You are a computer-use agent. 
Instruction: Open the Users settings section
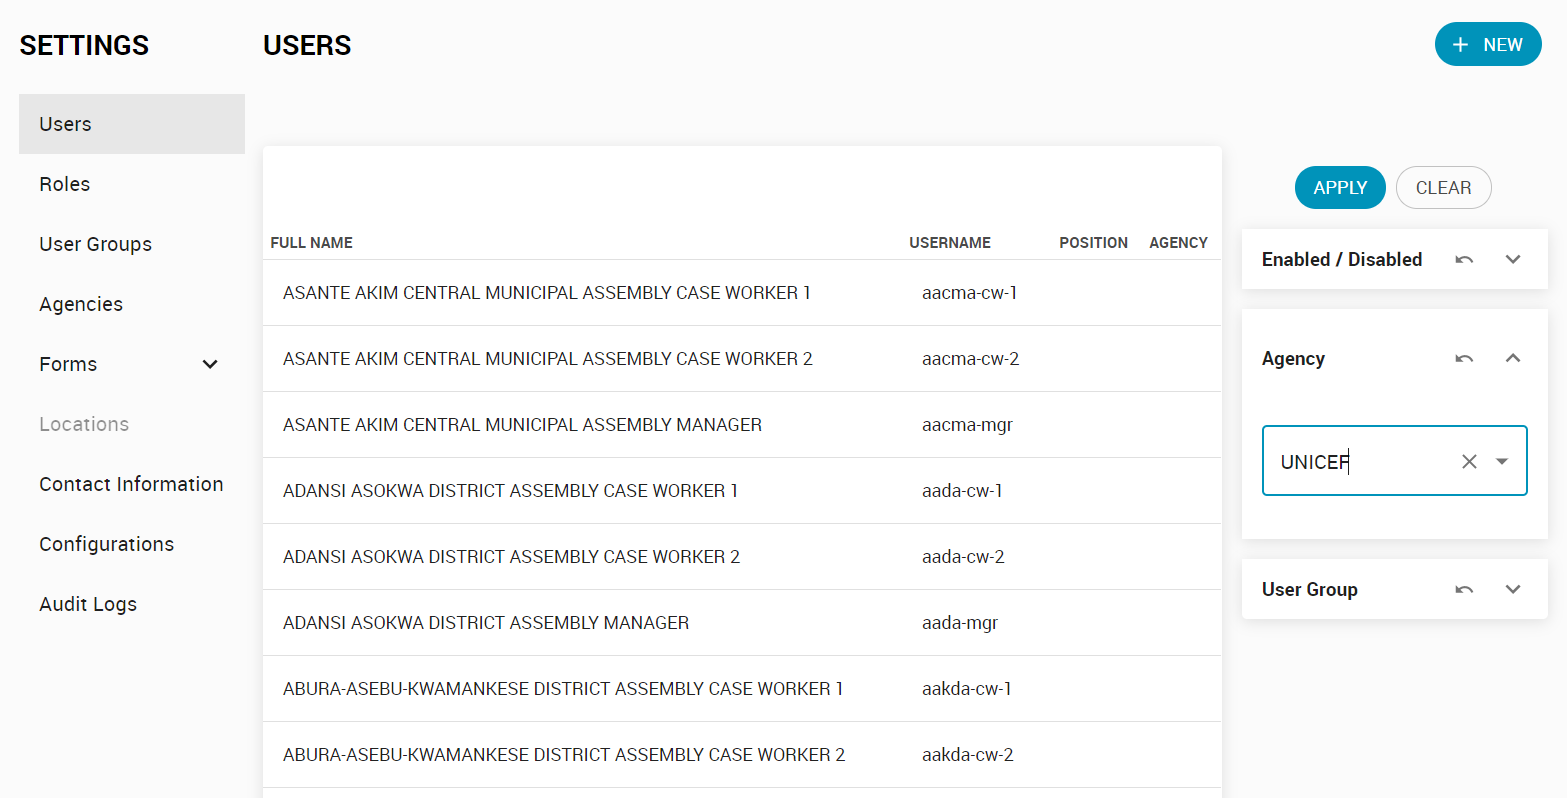coord(132,124)
